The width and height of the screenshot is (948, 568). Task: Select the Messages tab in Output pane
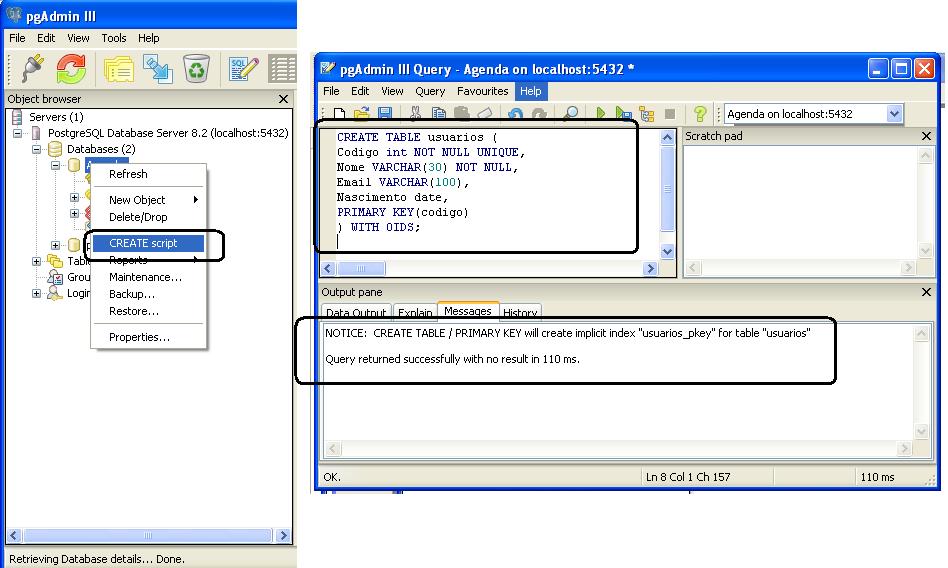point(467,311)
